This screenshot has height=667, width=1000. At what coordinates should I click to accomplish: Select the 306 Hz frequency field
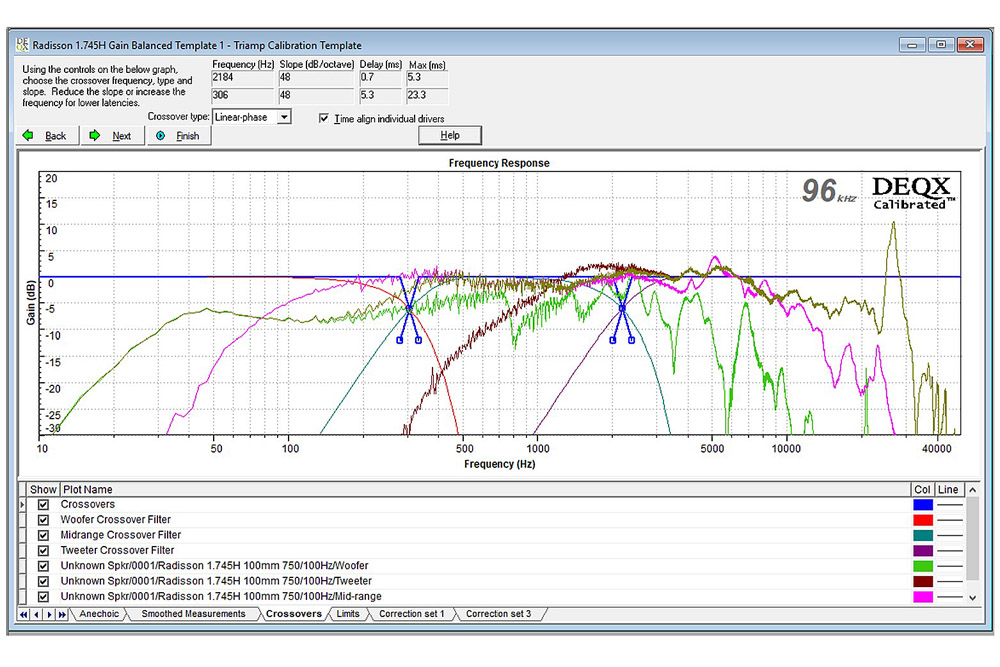pos(242,96)
